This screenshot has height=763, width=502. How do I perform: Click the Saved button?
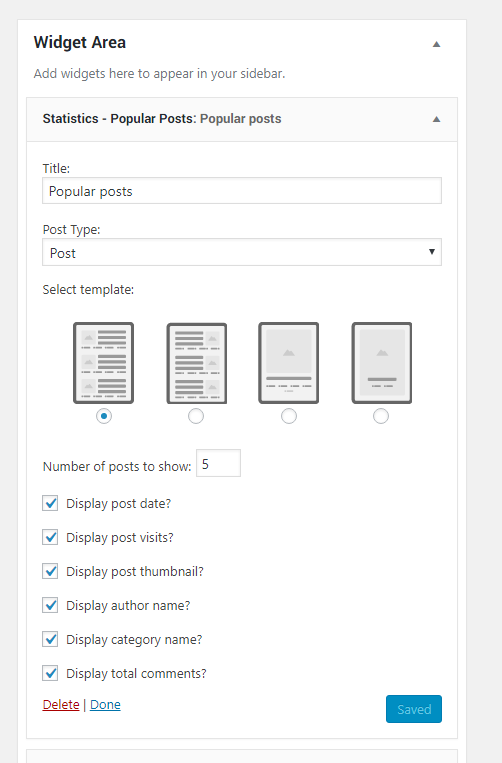[414, 709]
